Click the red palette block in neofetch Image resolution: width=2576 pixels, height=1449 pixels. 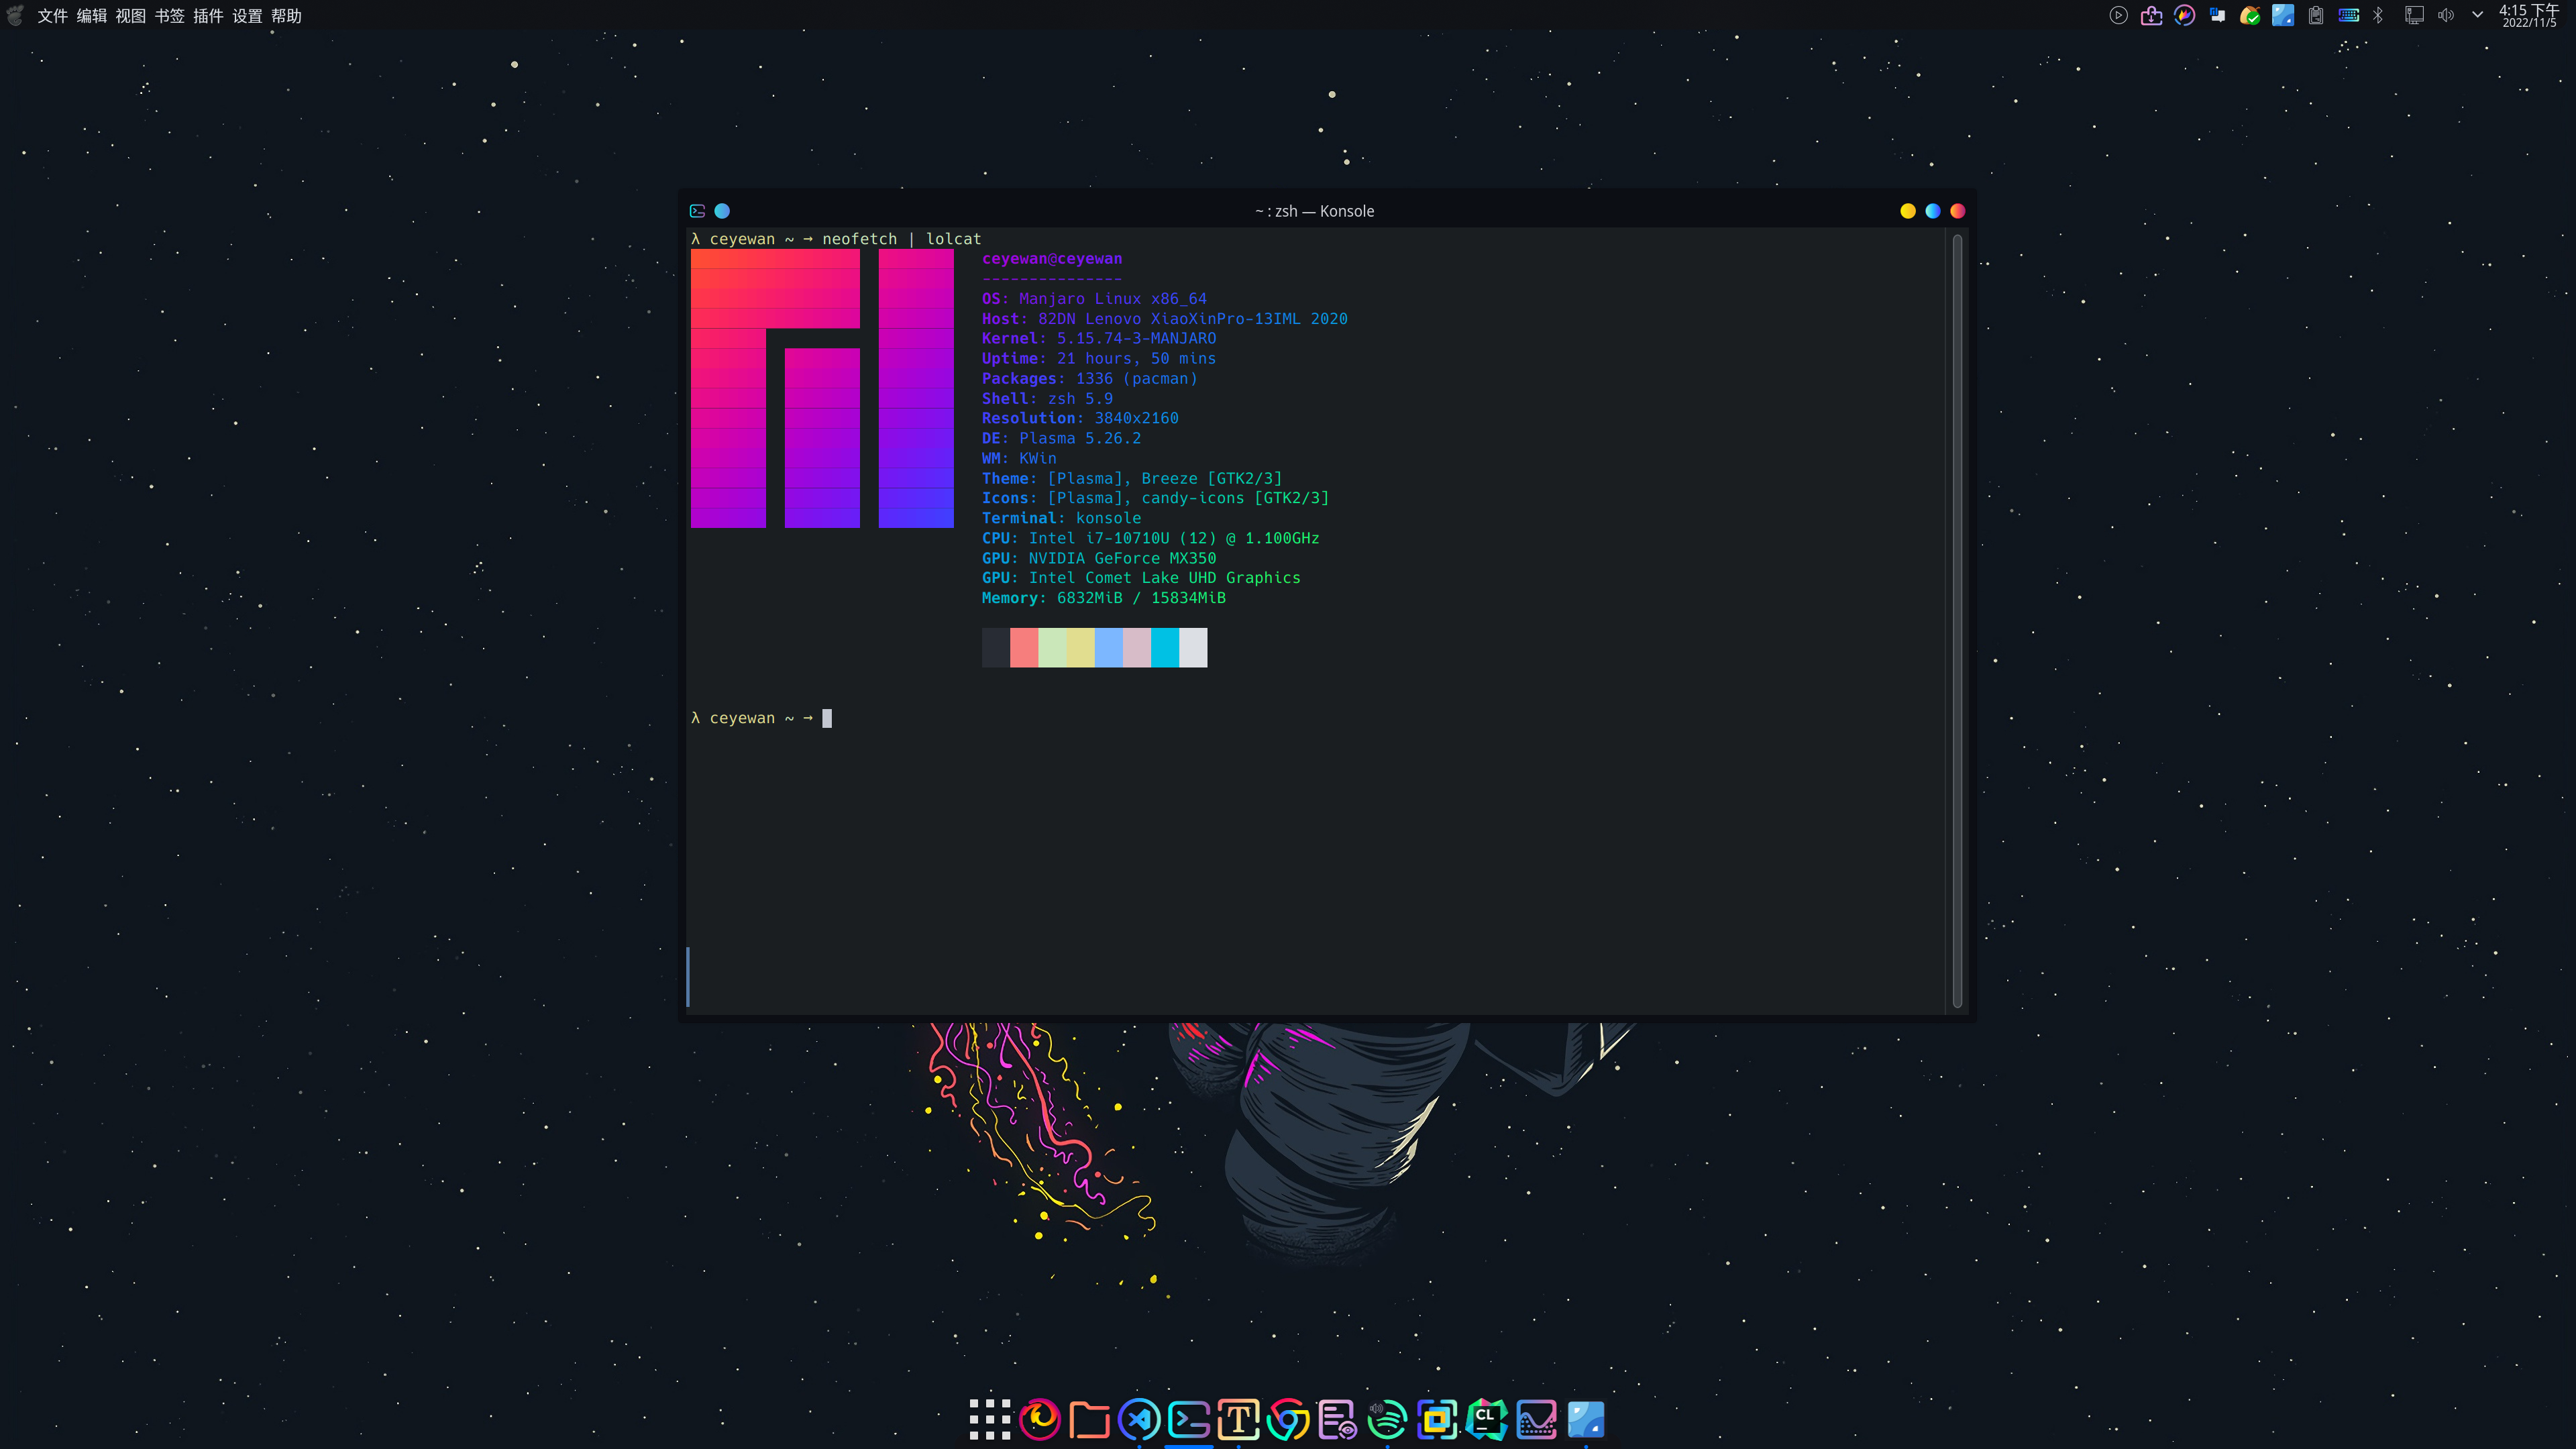pyautogui.click(x=1024, y=647)
